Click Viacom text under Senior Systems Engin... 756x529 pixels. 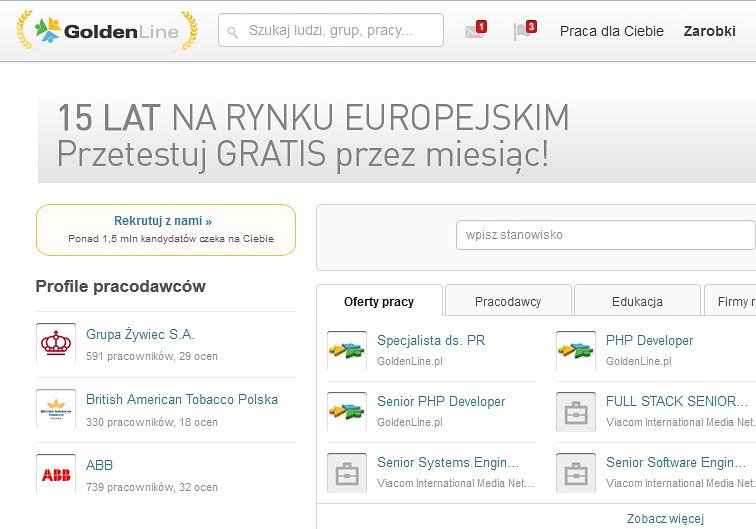456,483
